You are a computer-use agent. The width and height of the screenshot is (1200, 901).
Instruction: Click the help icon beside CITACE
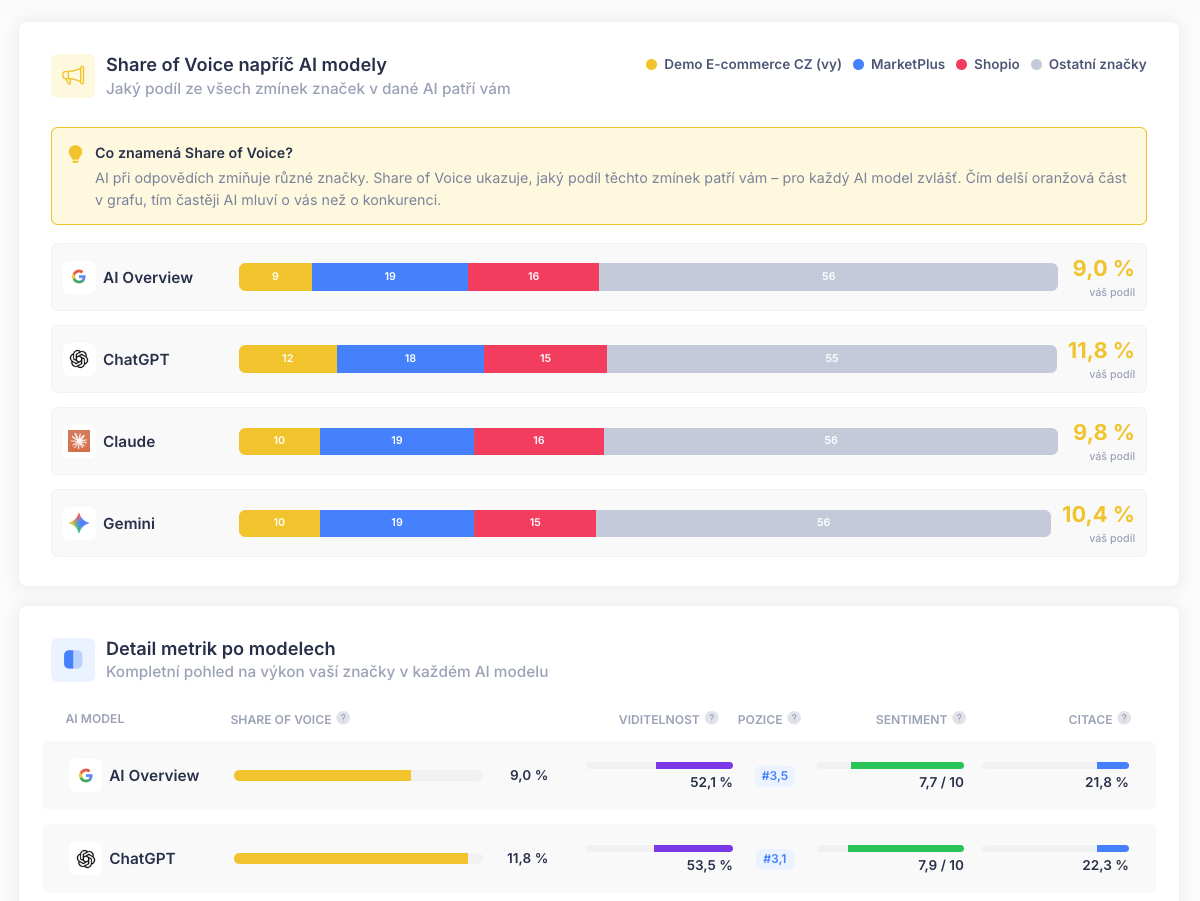(1125, 718)
